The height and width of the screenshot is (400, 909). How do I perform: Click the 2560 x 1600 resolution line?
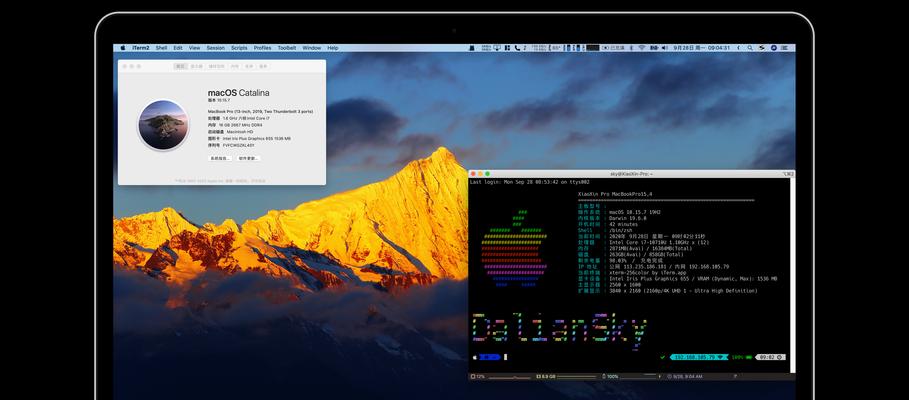[607, 285]
